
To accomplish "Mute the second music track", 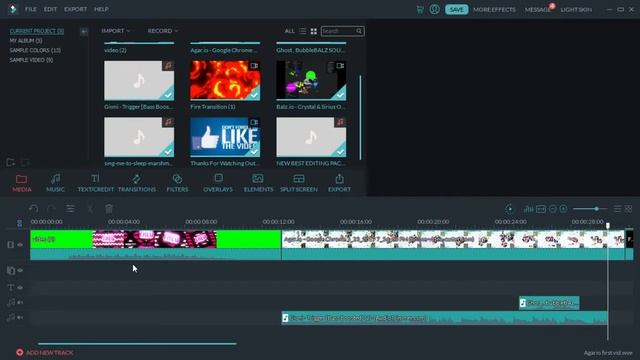I will click(x=20, y=318).
